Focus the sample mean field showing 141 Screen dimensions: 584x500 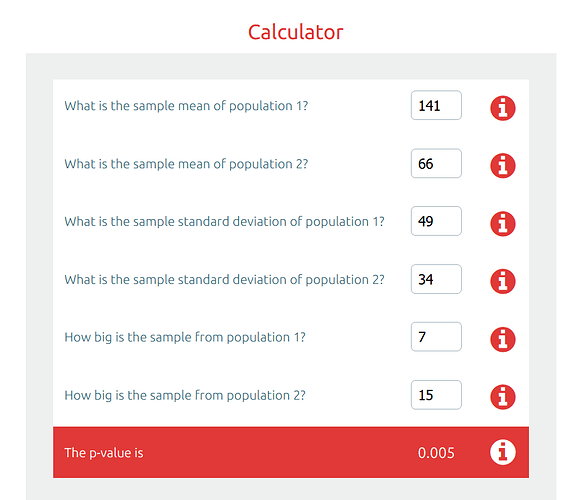[x=436, y=105]
